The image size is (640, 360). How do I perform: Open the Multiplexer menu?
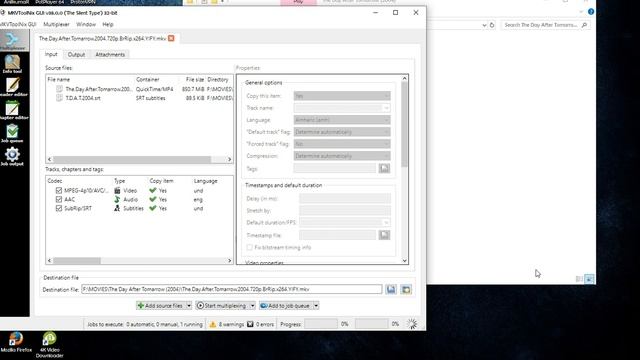56,24
